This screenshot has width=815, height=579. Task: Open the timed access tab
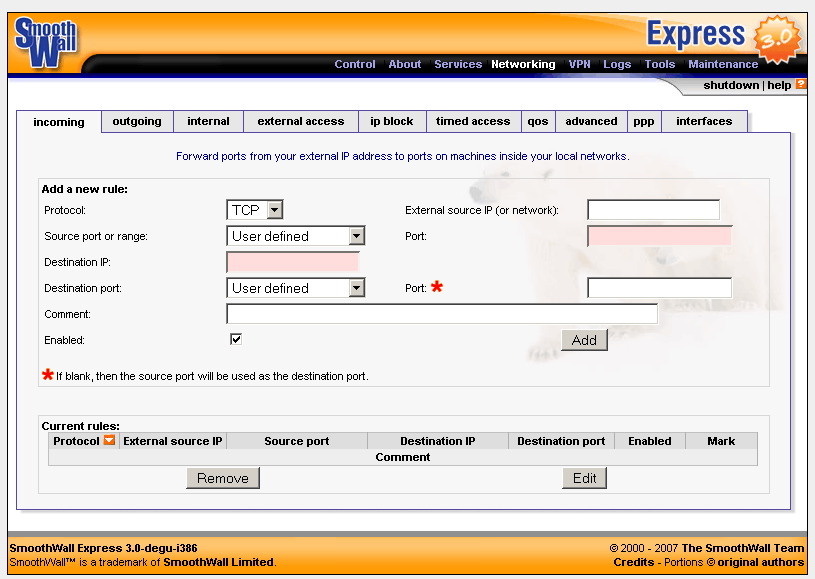(x=473, y=121)
